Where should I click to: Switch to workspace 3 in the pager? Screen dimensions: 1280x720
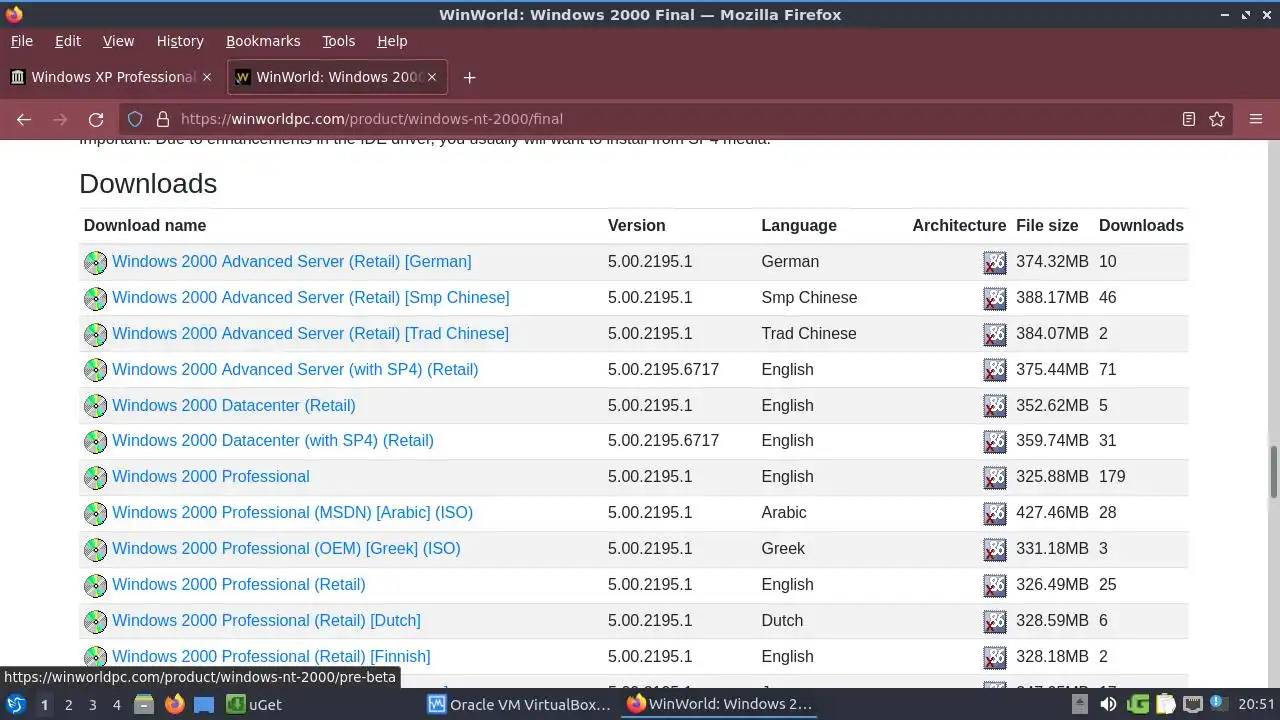pos(92,705)
